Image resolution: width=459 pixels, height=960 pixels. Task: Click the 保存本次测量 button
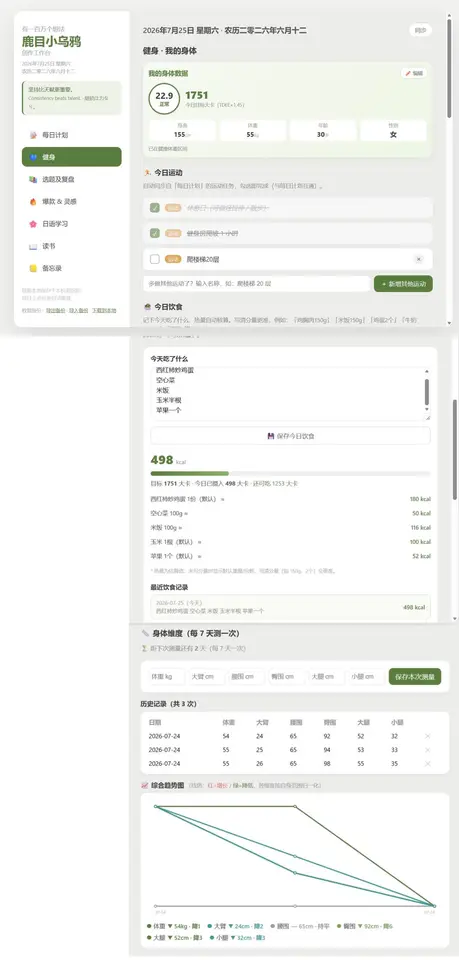[415, 677]
